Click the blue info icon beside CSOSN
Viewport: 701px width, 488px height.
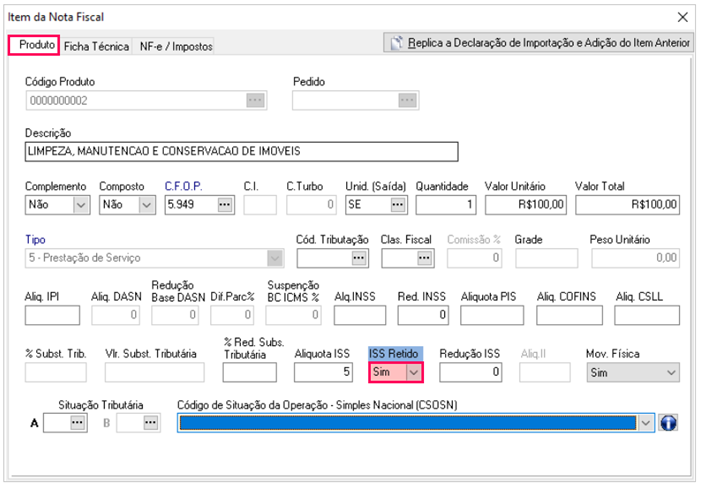pos(669,423)
